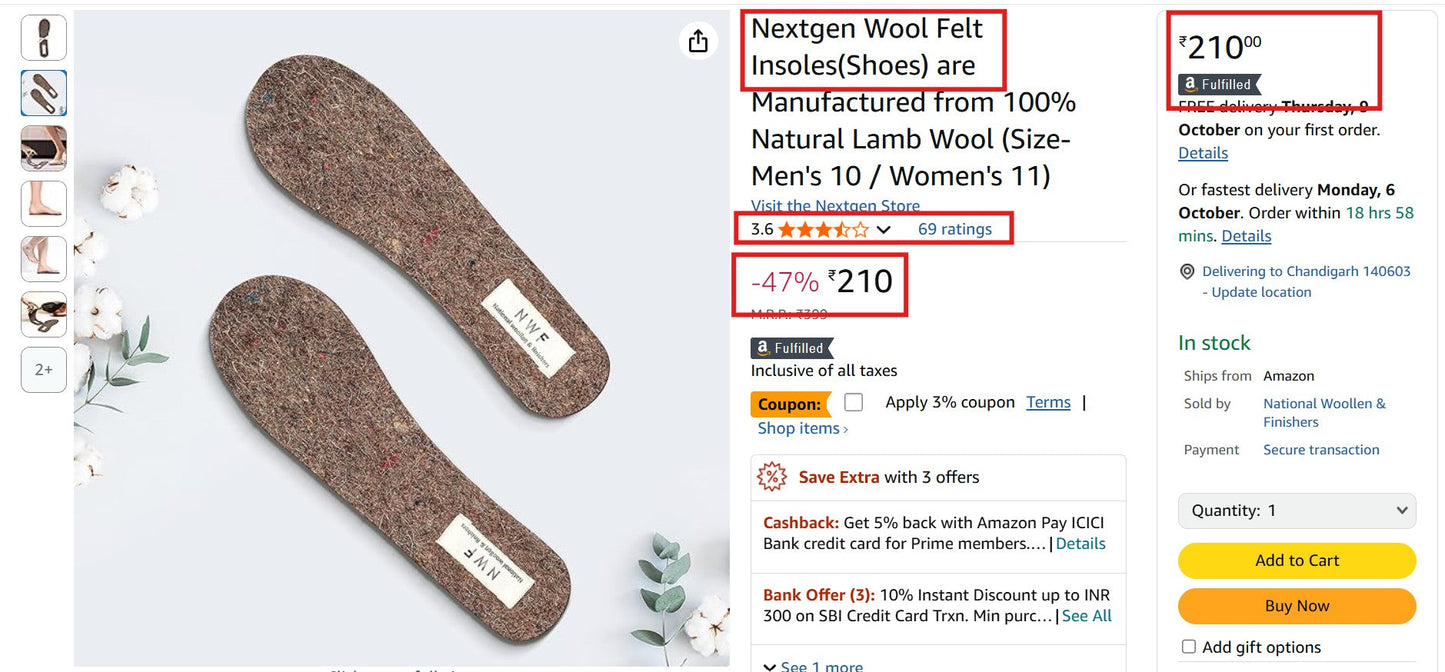
Task: Open the coupon Terms link
Action: 1047,401
